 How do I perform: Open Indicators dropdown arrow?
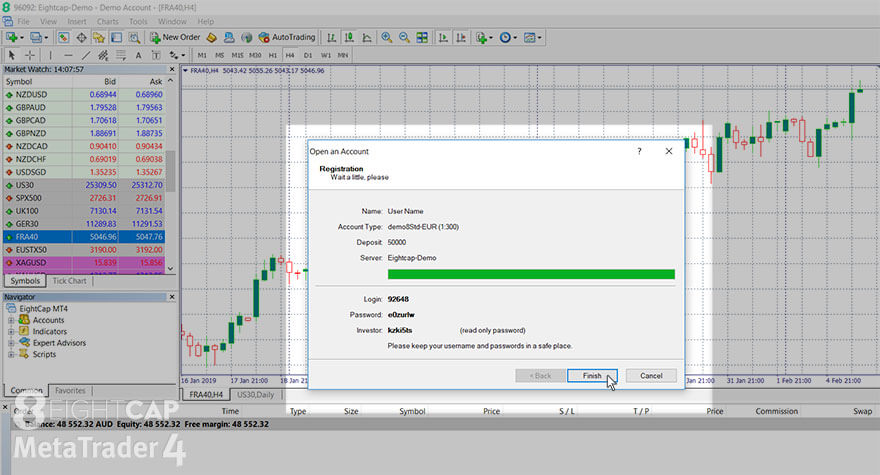click(491, 38)
